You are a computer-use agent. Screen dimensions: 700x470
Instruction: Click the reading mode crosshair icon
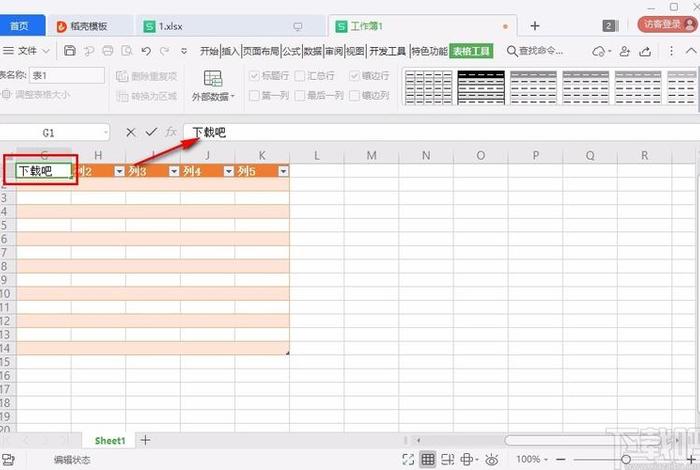pyautogui.click(x=467, y=459)
